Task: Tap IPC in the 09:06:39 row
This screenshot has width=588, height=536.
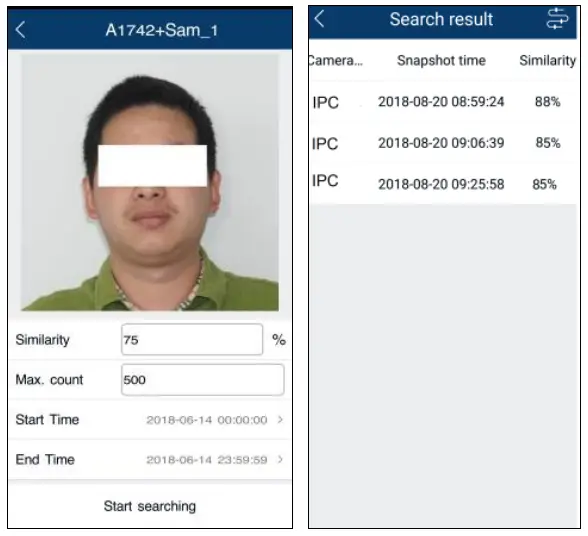Action: [x=325, y=143]
